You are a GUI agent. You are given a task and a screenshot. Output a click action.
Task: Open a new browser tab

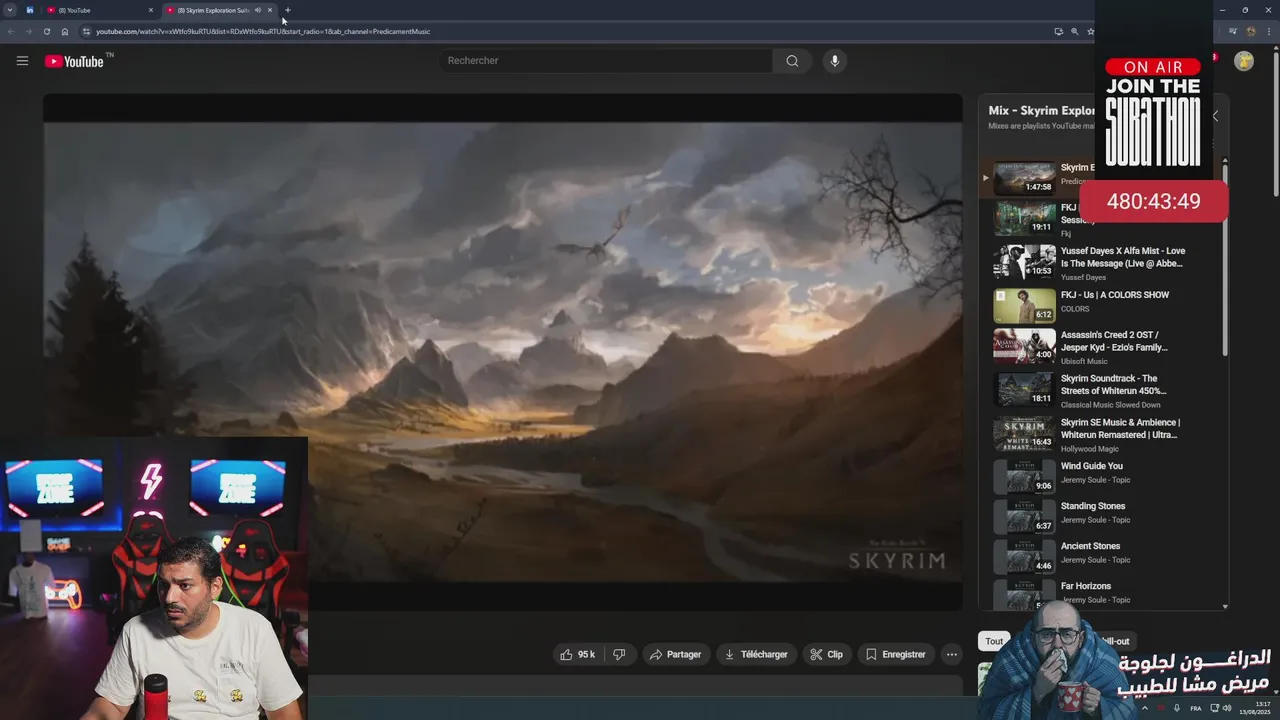click(x=288, y=10)
